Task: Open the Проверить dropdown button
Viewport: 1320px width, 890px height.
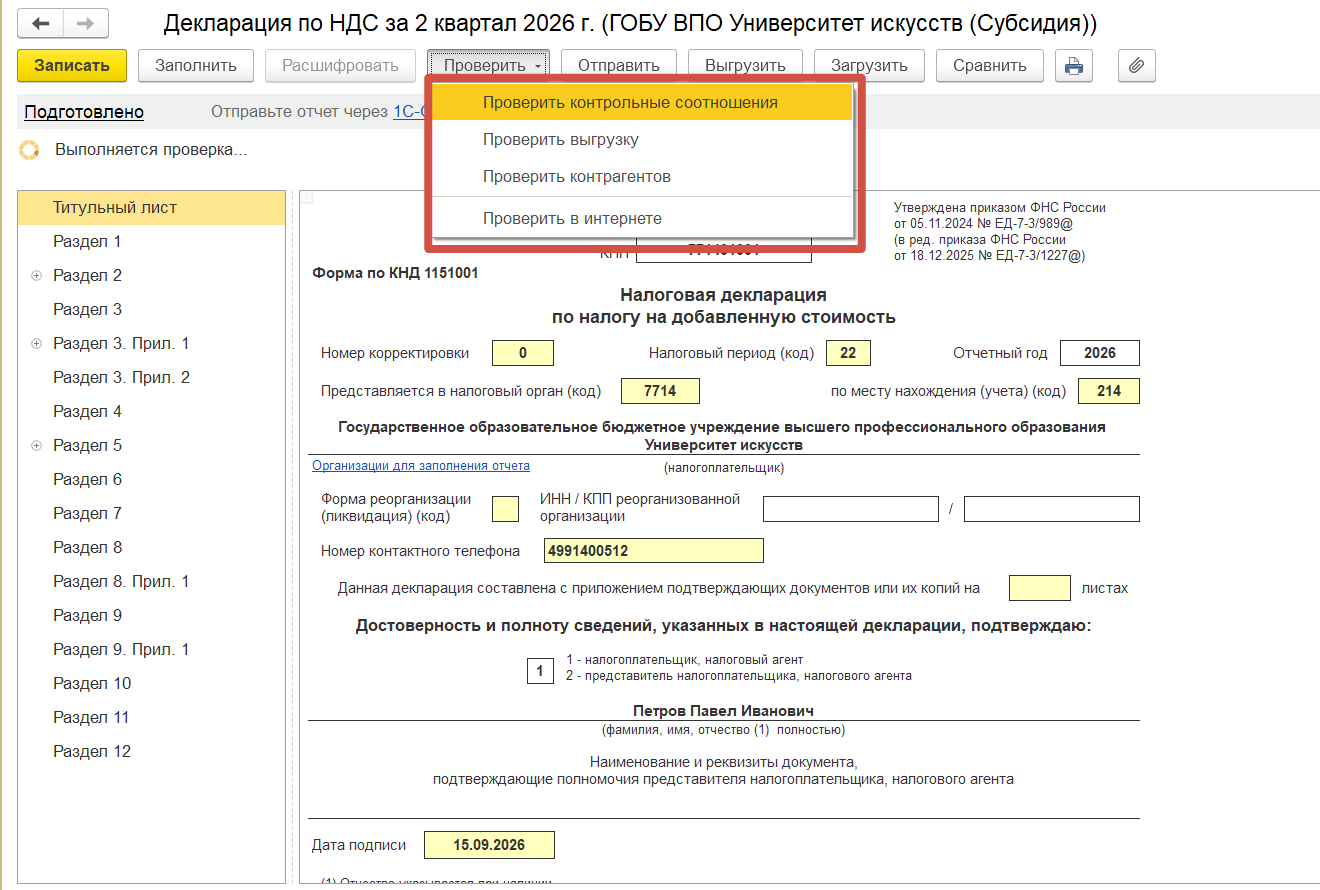Action: (488, 66)
